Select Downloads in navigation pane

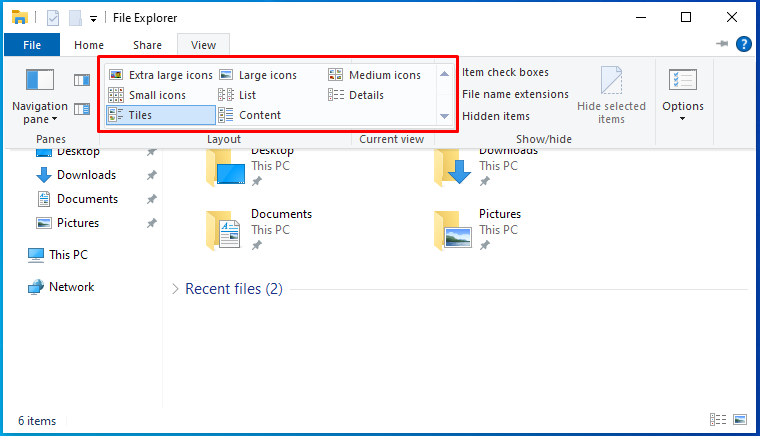pos(86,175)
